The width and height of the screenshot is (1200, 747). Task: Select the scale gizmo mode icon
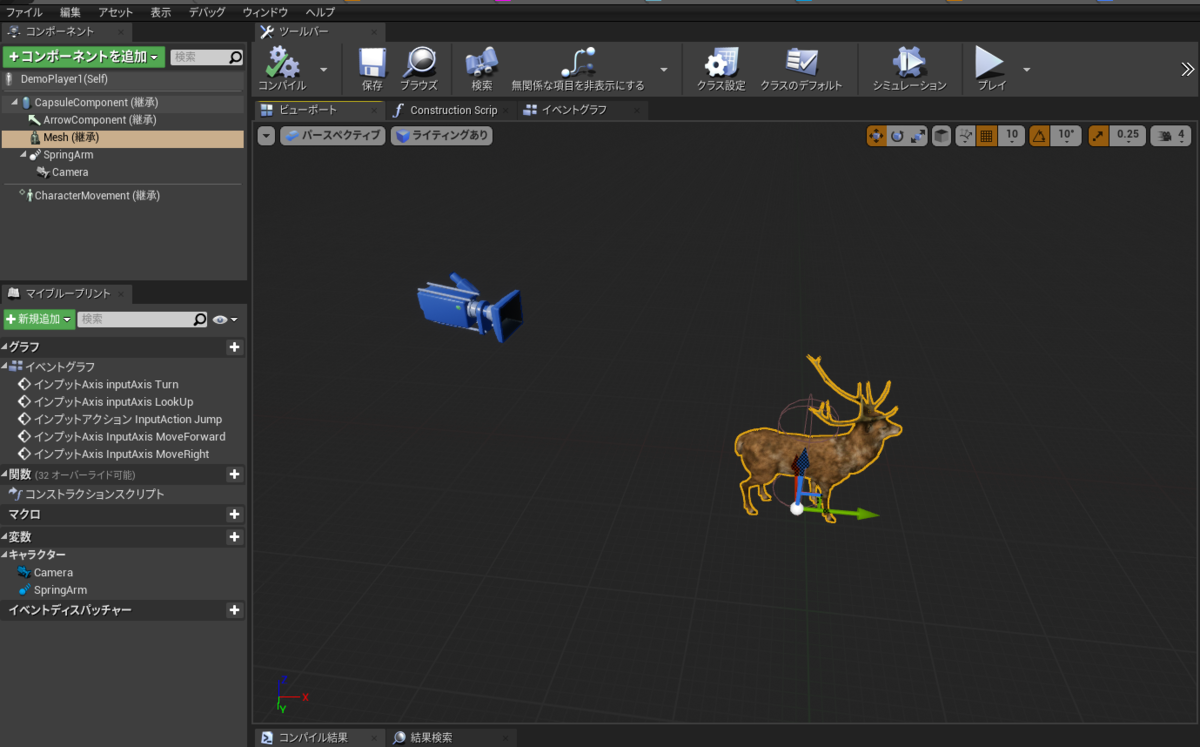[917, 135]
